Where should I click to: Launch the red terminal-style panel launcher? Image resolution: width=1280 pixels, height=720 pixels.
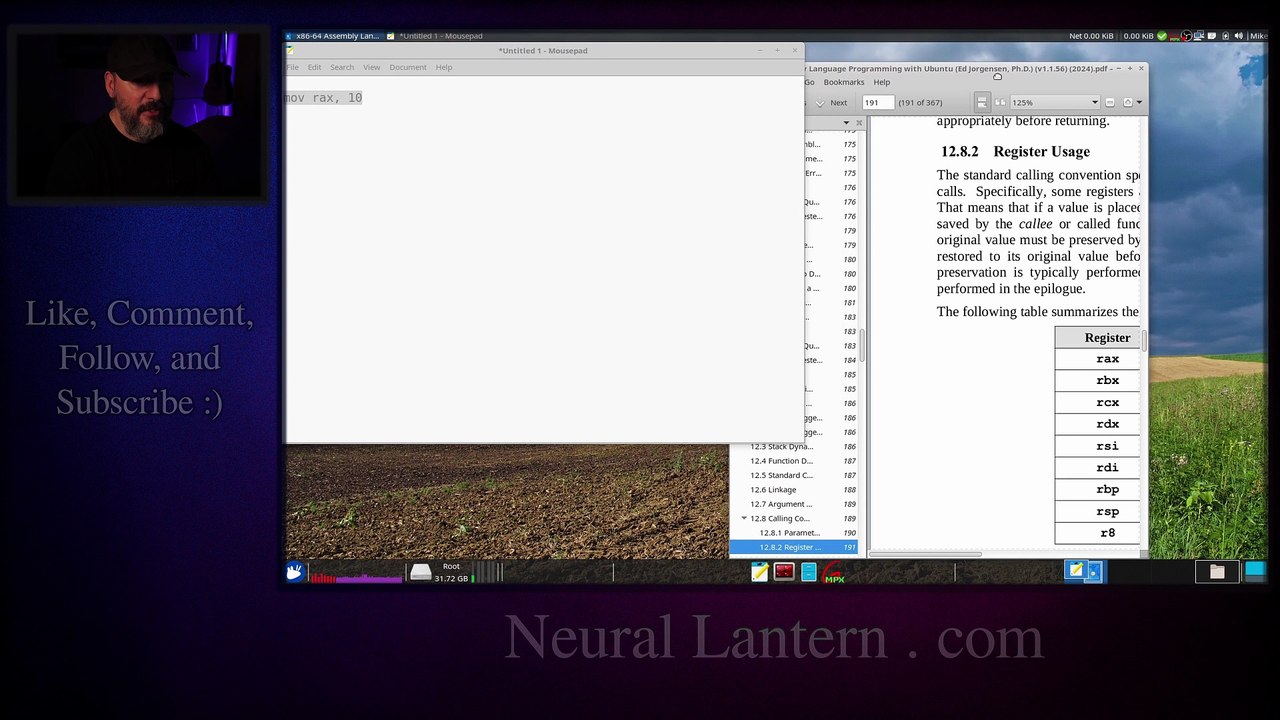click(x=784, y=572)
